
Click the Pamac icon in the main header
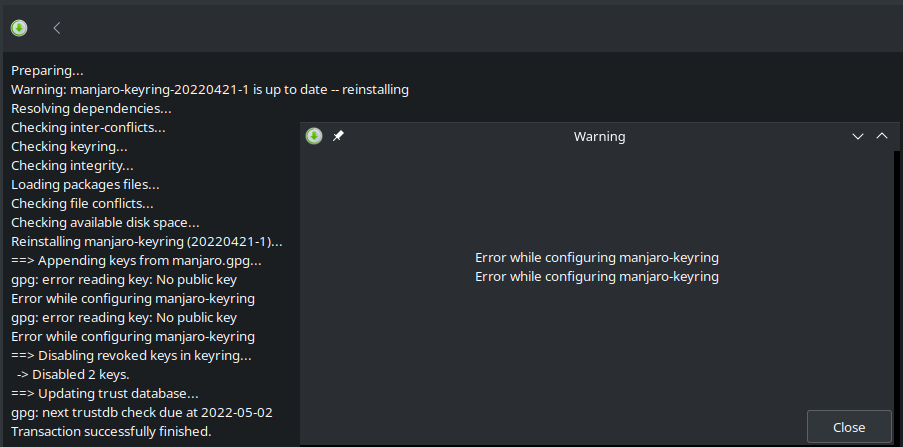tap(19, 28)
